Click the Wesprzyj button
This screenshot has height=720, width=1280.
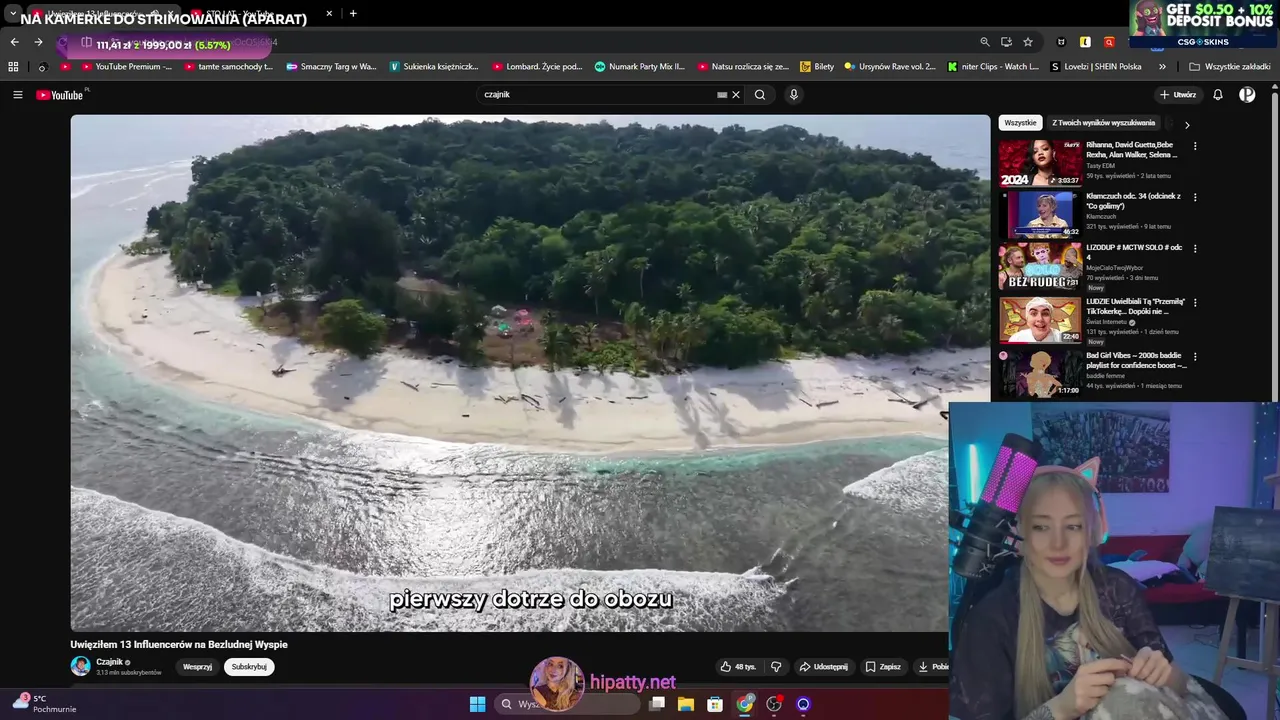(197, 667)
